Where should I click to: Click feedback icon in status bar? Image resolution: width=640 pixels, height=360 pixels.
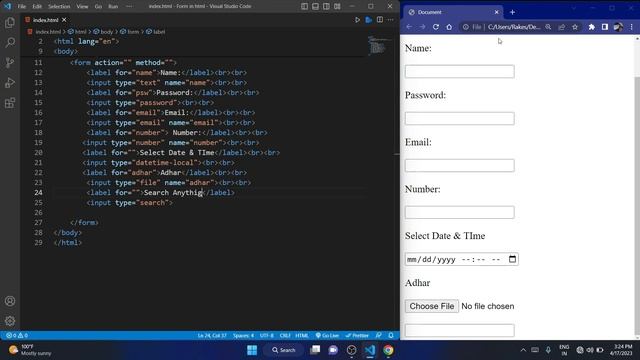pyautogui.click(x=379, y=336)
